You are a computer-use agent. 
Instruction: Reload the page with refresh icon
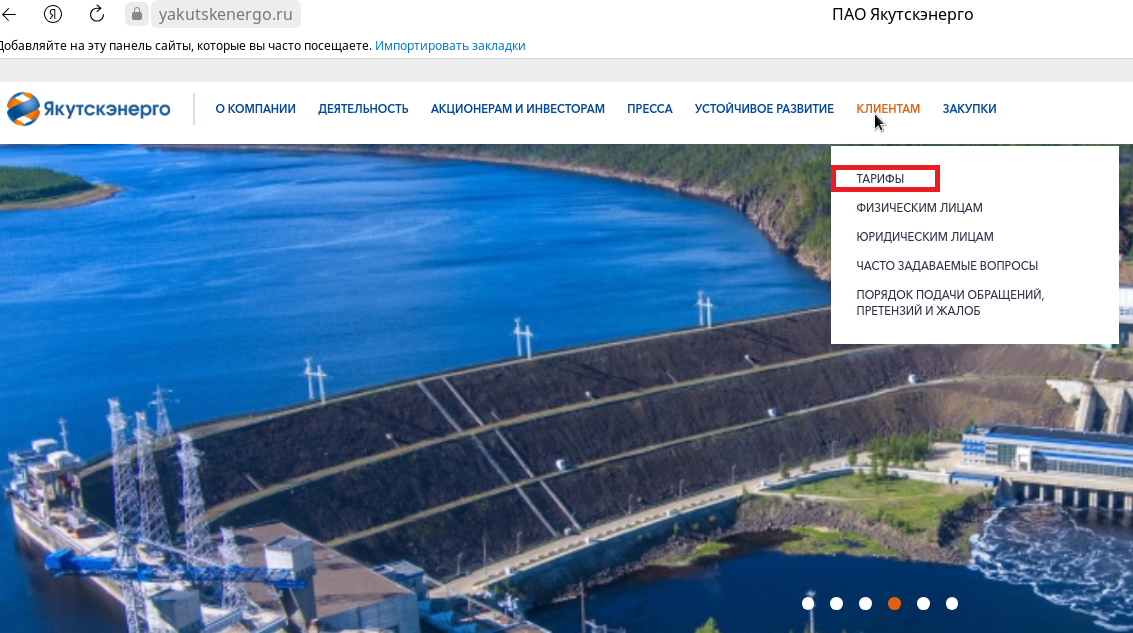pos(97,14)
